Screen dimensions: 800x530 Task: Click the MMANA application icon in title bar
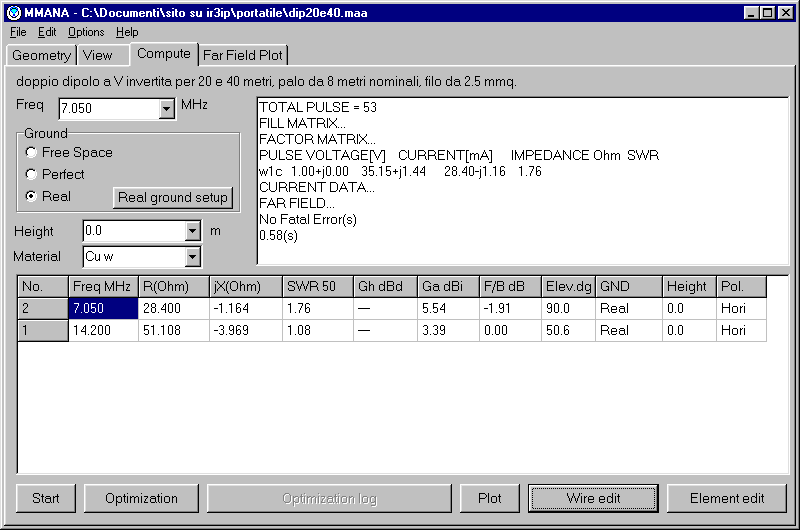[13, 13]
